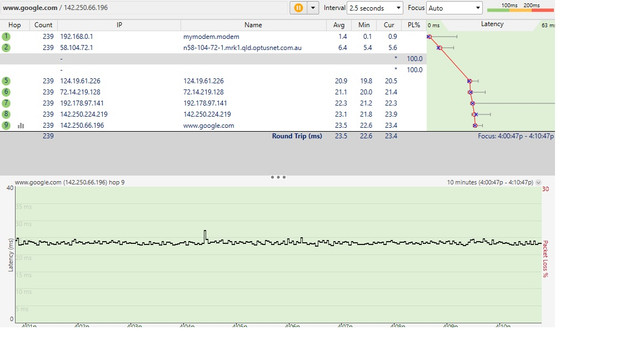Click the Latency graph column header
This screenshot has width=640, height=360.
[x=491, y=24]
